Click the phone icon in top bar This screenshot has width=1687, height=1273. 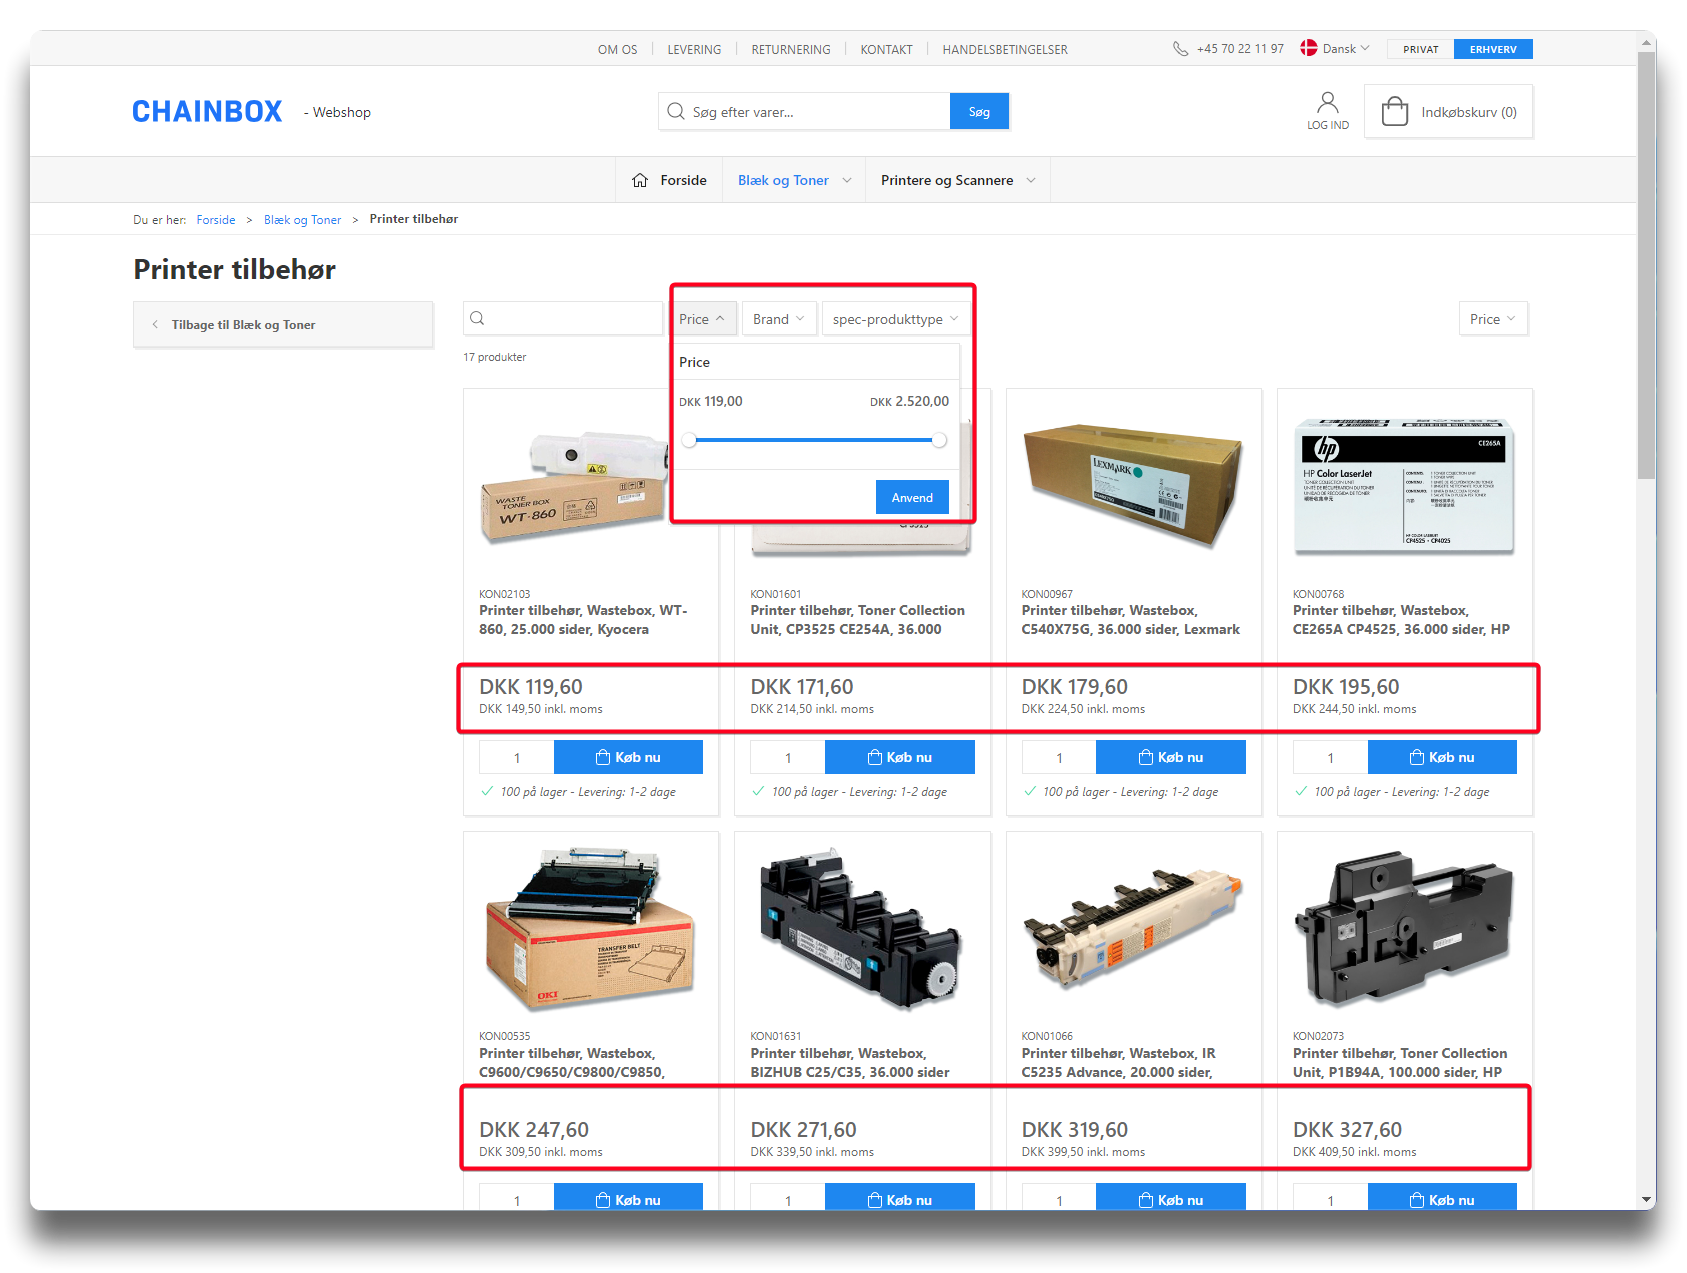coord(1180,49)
